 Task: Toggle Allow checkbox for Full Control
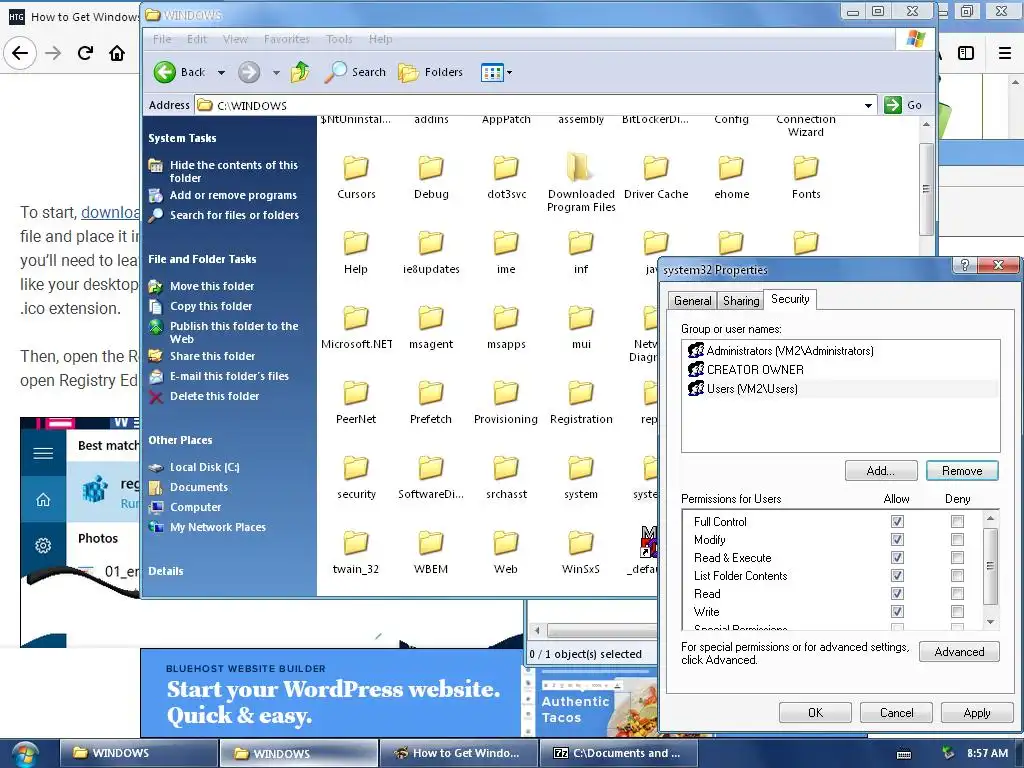tap(897, 521)
